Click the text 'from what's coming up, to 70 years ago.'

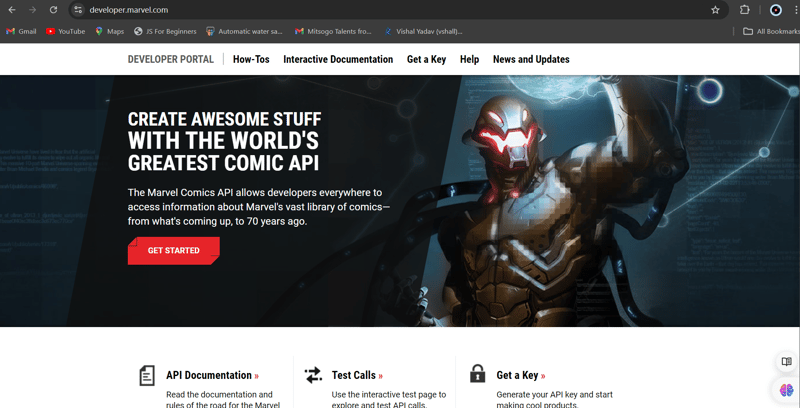click(217, 222)
